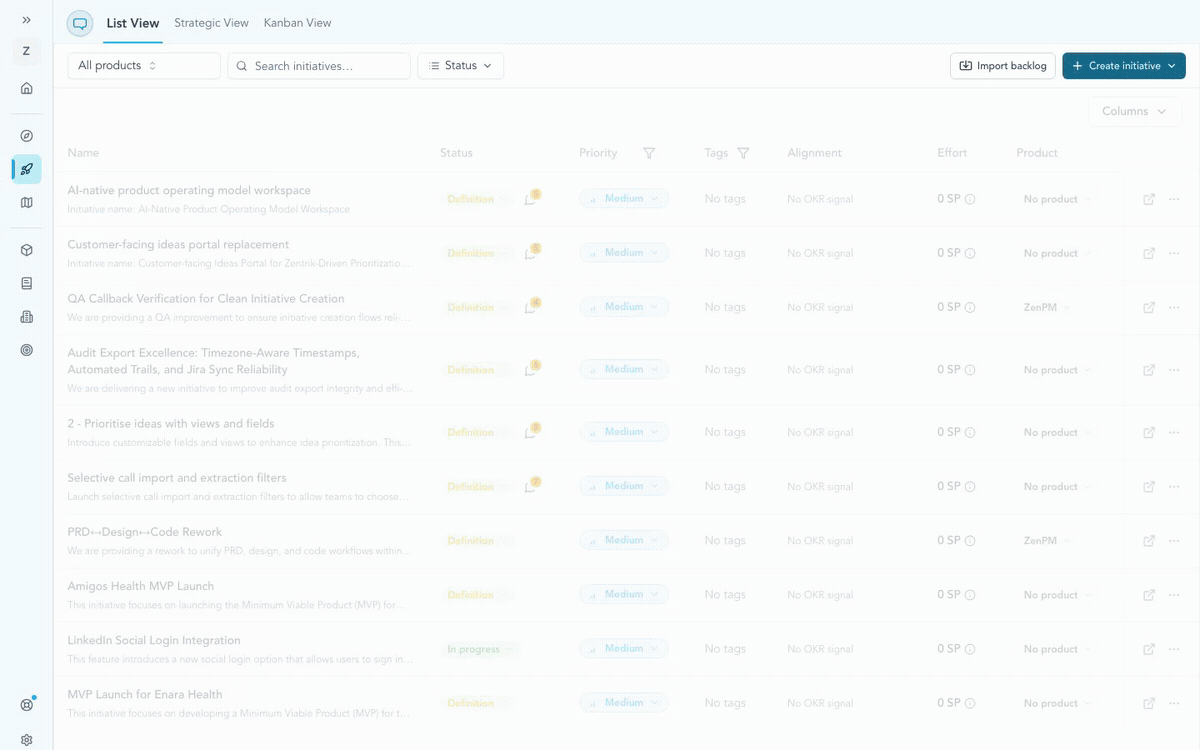This screenshot has width=1200, height=750.
Task: Switch to the List View tab
Action: coord(133,23)
